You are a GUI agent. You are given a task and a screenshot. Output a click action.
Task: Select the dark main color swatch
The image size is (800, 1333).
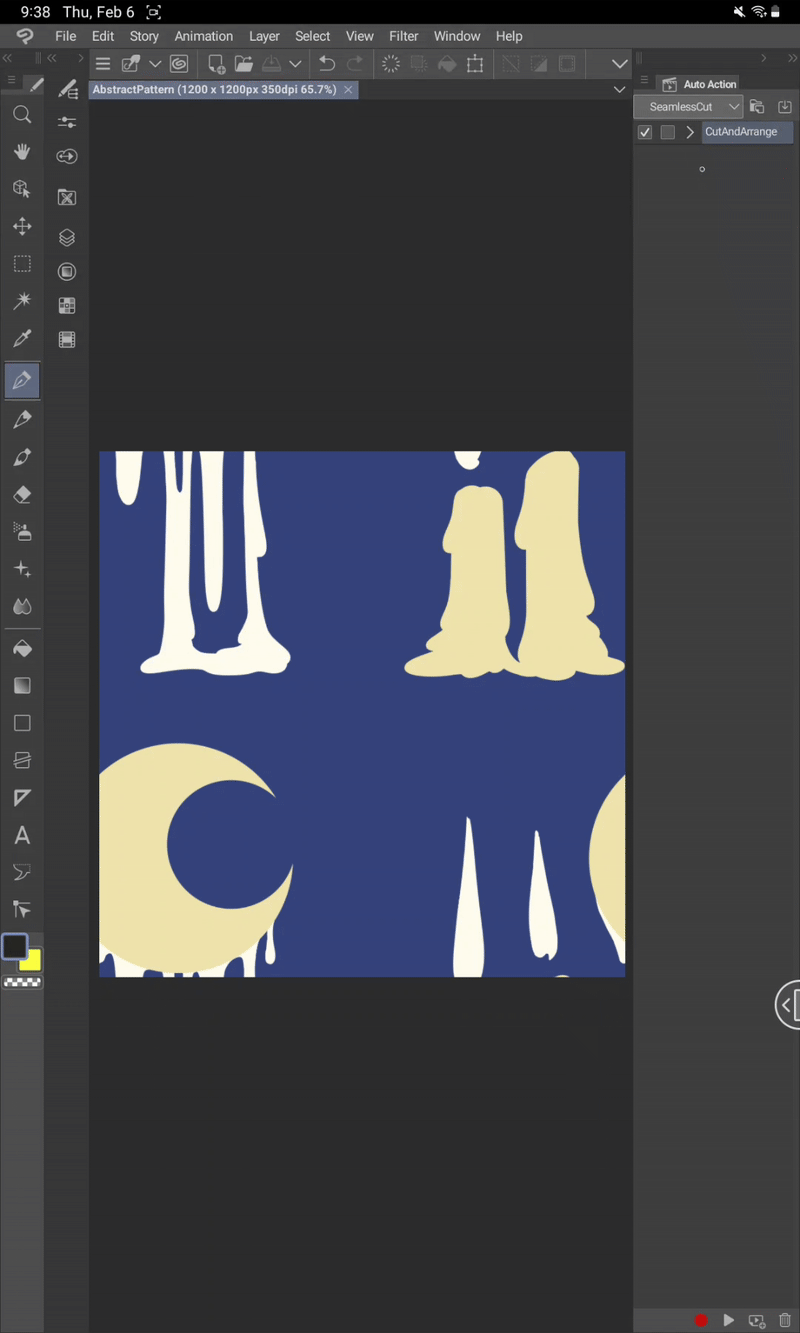tap(14, 947)
